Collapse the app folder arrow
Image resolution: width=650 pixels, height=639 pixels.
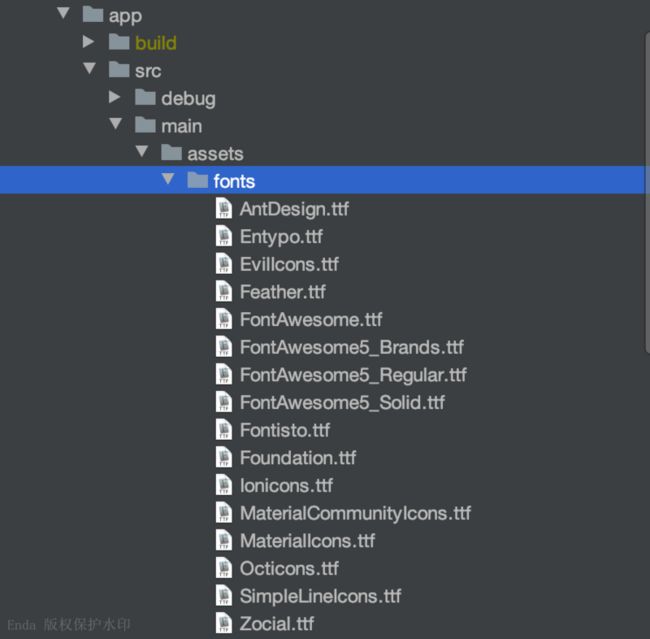point(63,13)
